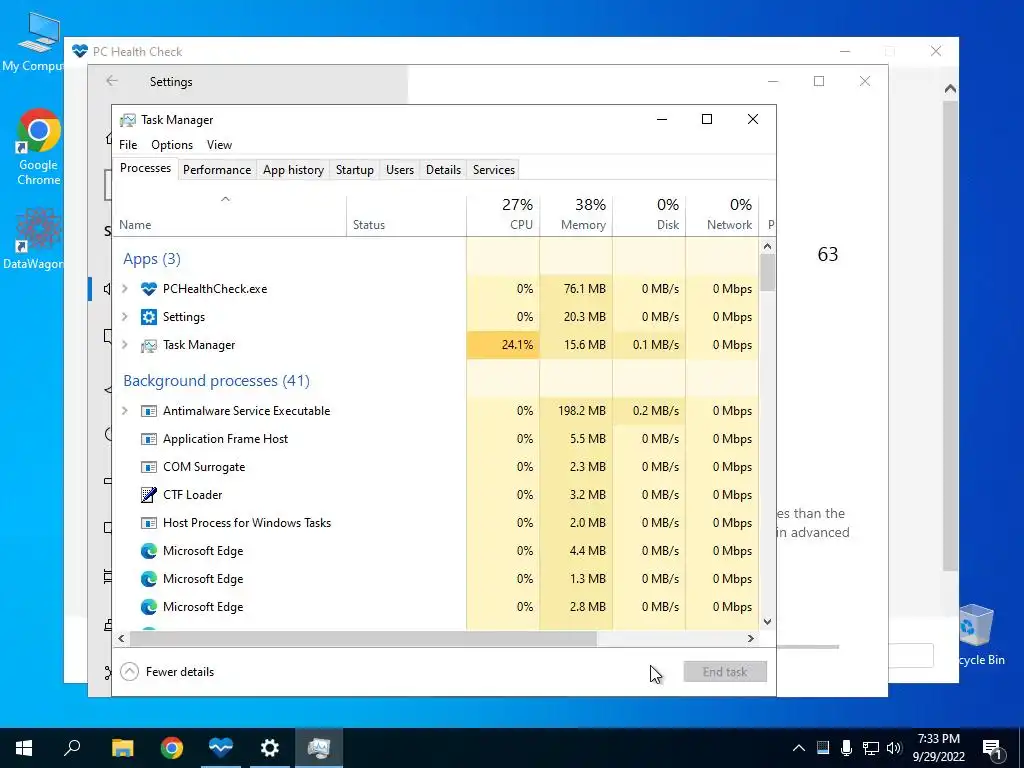Click the volume speaker tray icon
This screenshot has height=768, width=1024.
coord(894,748)
